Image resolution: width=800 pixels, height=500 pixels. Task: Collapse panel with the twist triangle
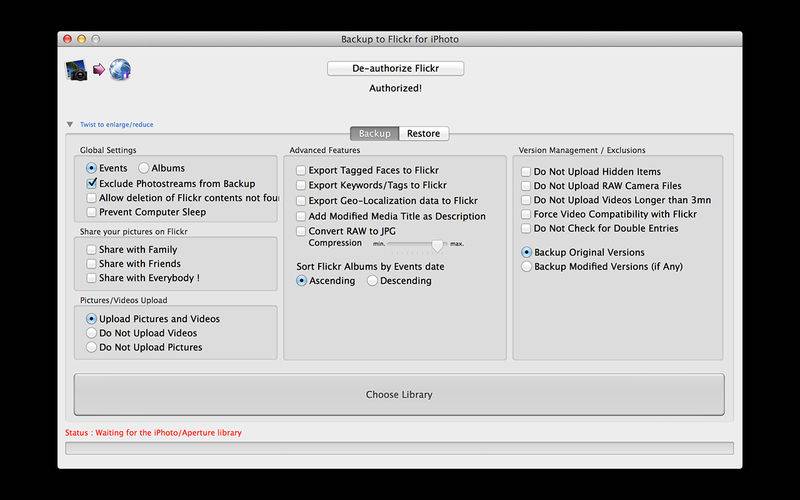point(70,124)
